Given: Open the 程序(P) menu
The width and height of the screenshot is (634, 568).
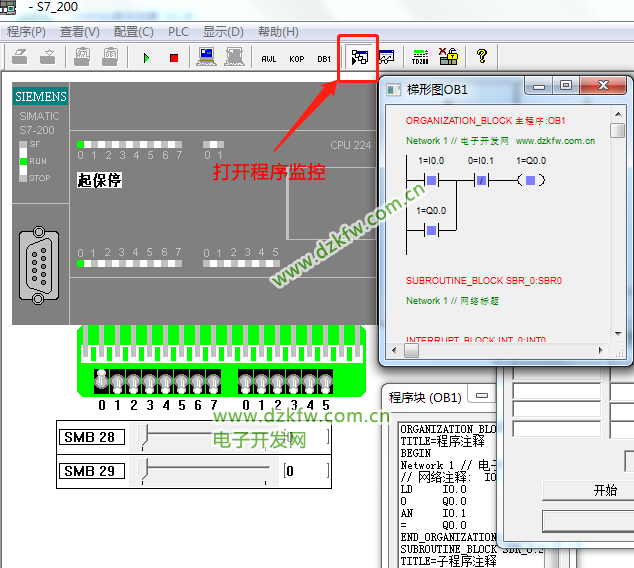Looking at the screenshot, I should 26,32.
